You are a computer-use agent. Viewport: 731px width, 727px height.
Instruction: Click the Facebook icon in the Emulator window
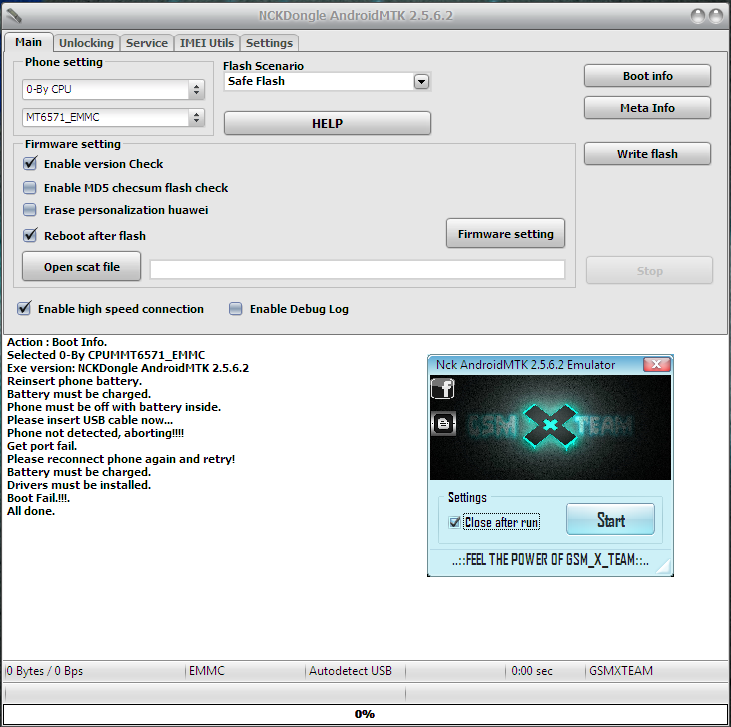pos(442,388)
